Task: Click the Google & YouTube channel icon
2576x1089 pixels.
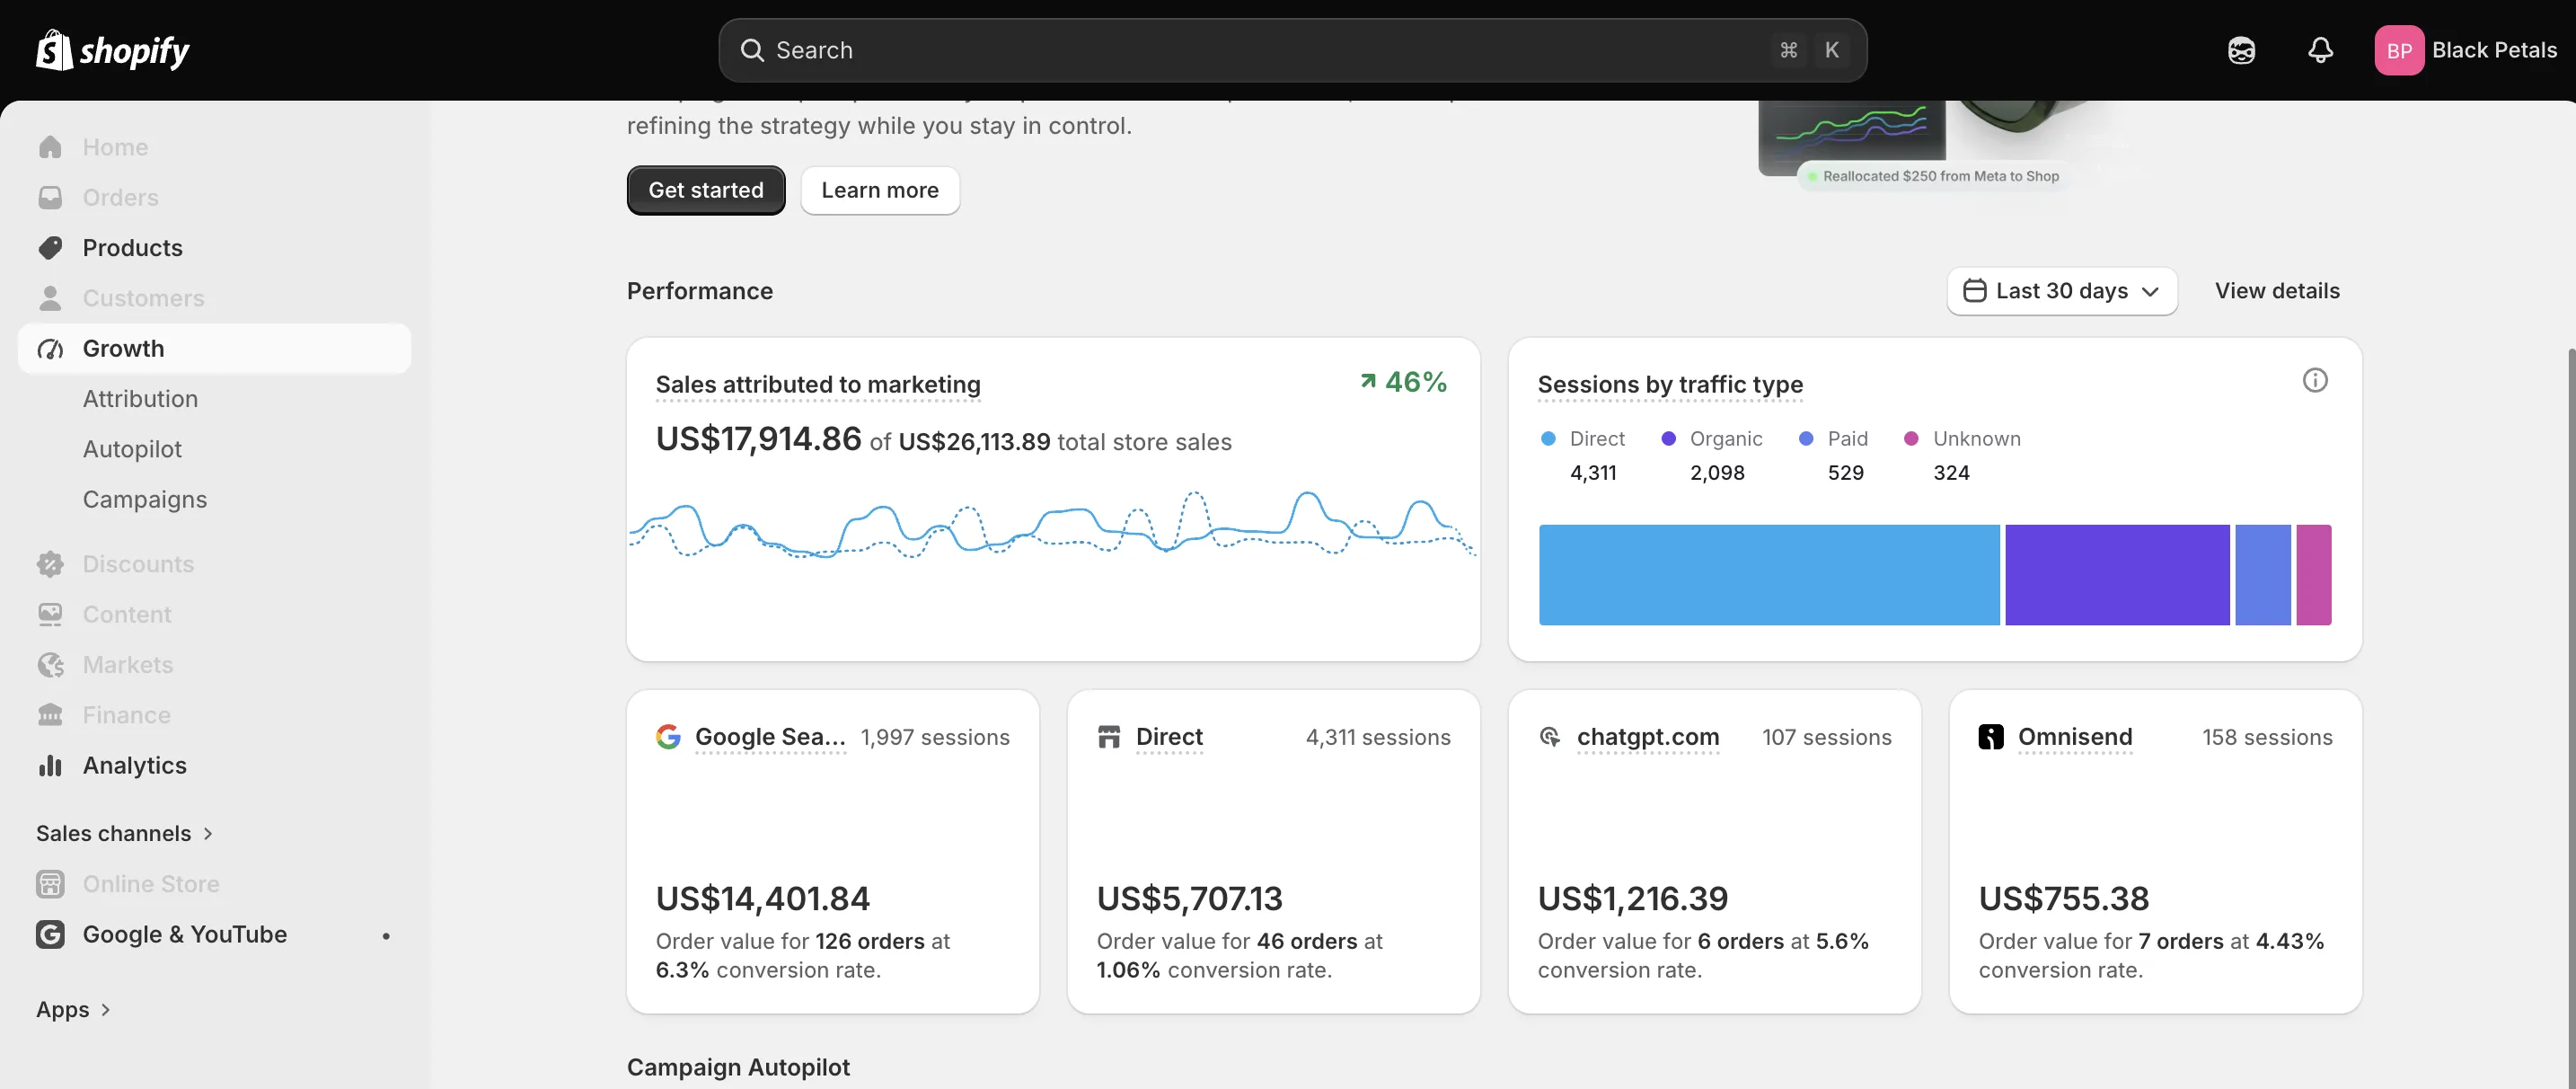Action: (x=50, y=934)
